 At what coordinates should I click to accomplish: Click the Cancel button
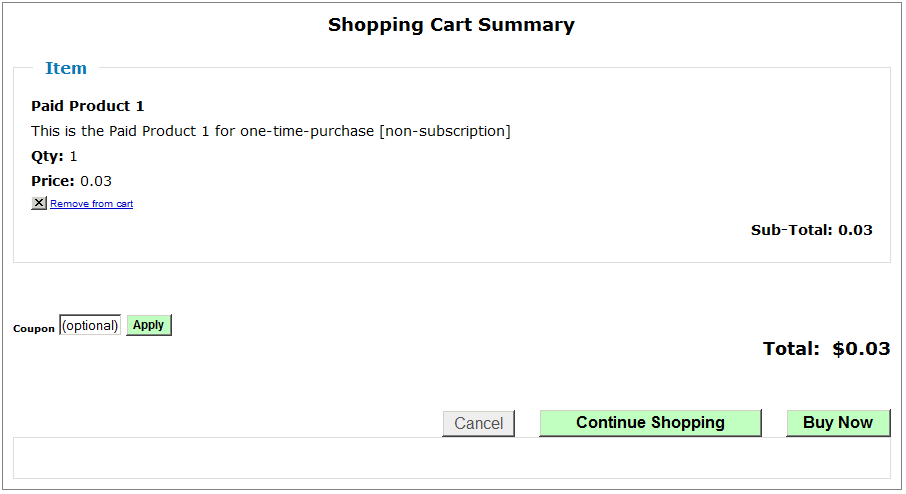pyautogui.click(x=478, y=423)
